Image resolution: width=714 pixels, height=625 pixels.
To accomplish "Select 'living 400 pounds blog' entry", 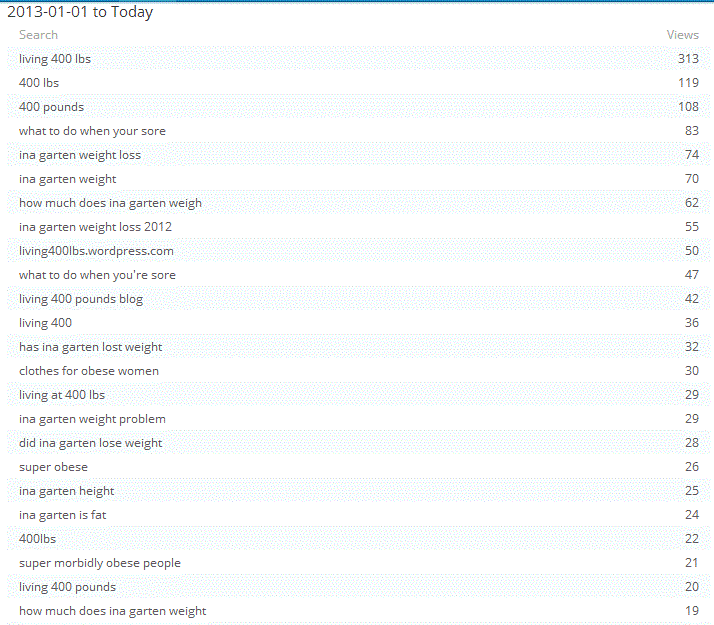I will click(81, 299).
